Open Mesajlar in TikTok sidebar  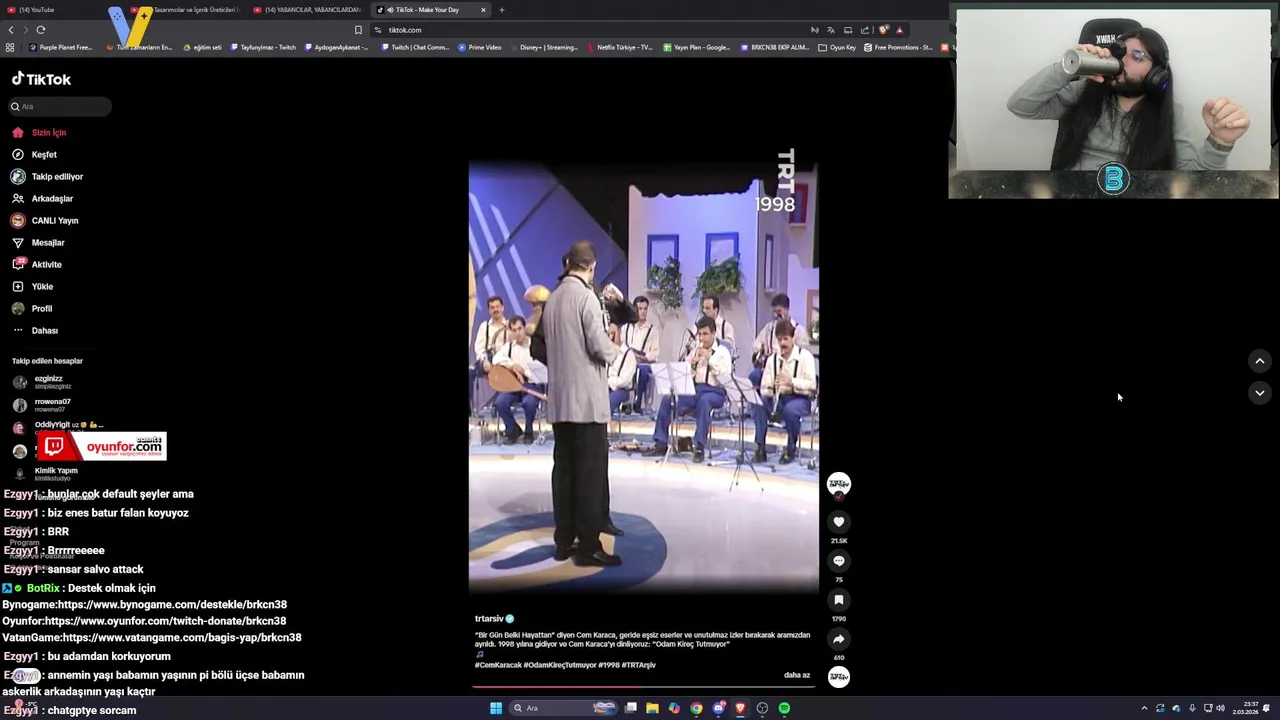coord(38,242)
